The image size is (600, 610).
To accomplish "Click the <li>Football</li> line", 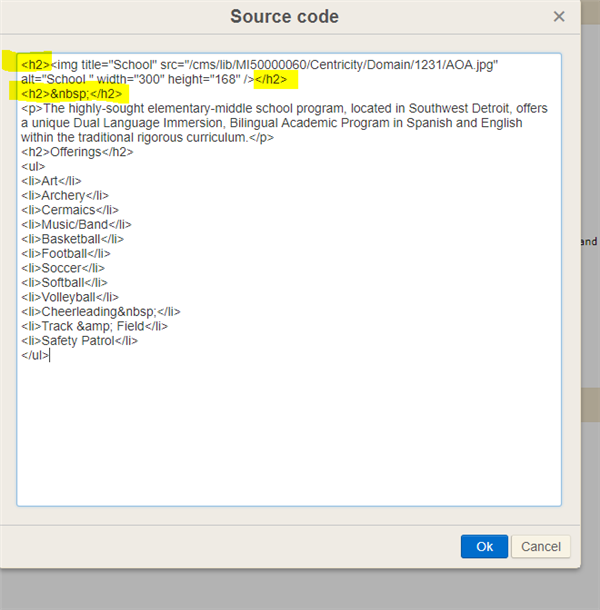I will [66, 254].
